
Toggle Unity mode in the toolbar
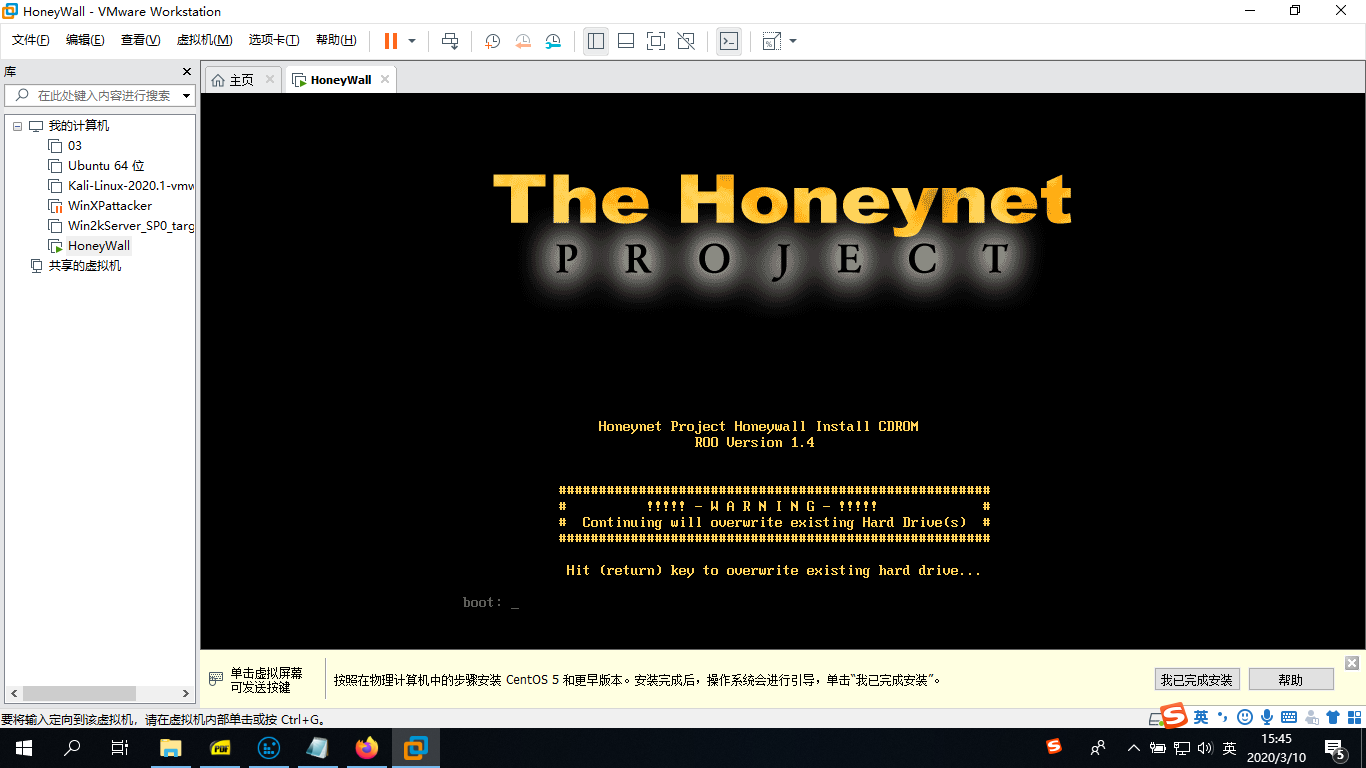(686, 41)
